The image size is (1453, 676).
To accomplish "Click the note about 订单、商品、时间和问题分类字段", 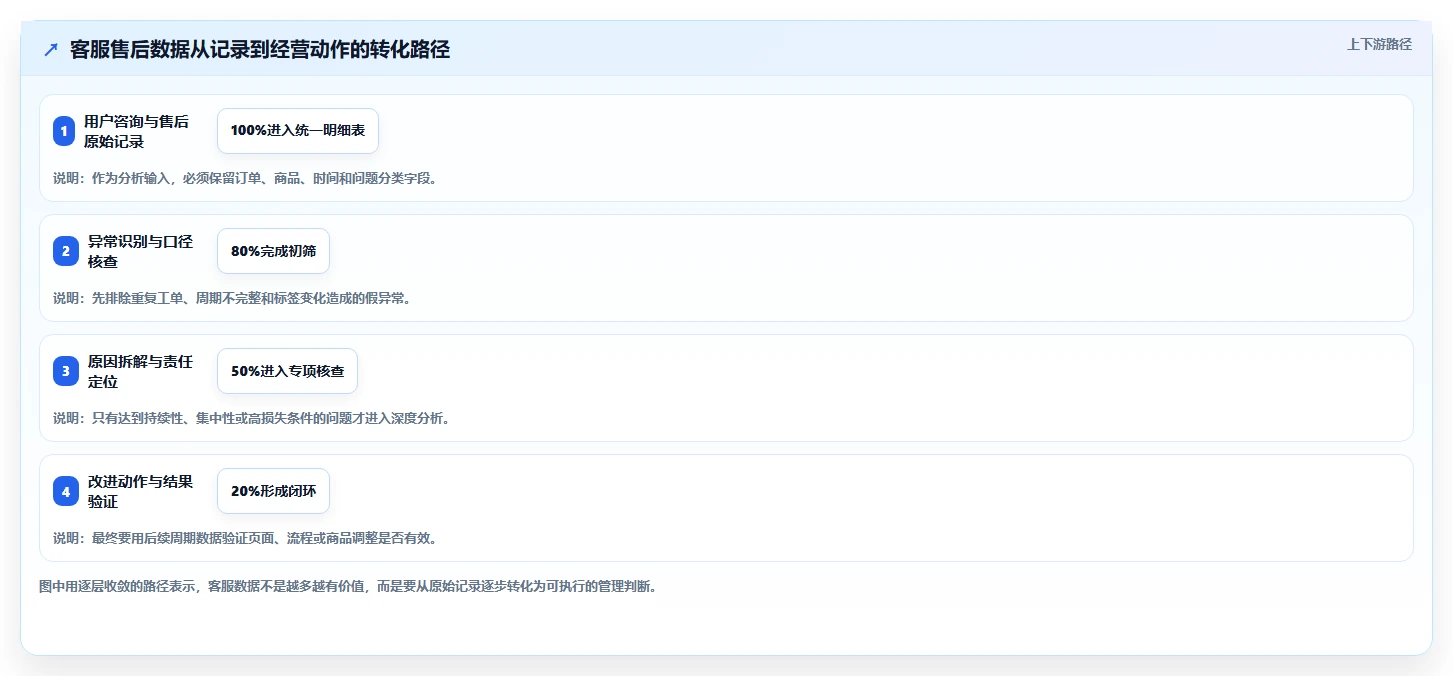I will pos(245,178).
